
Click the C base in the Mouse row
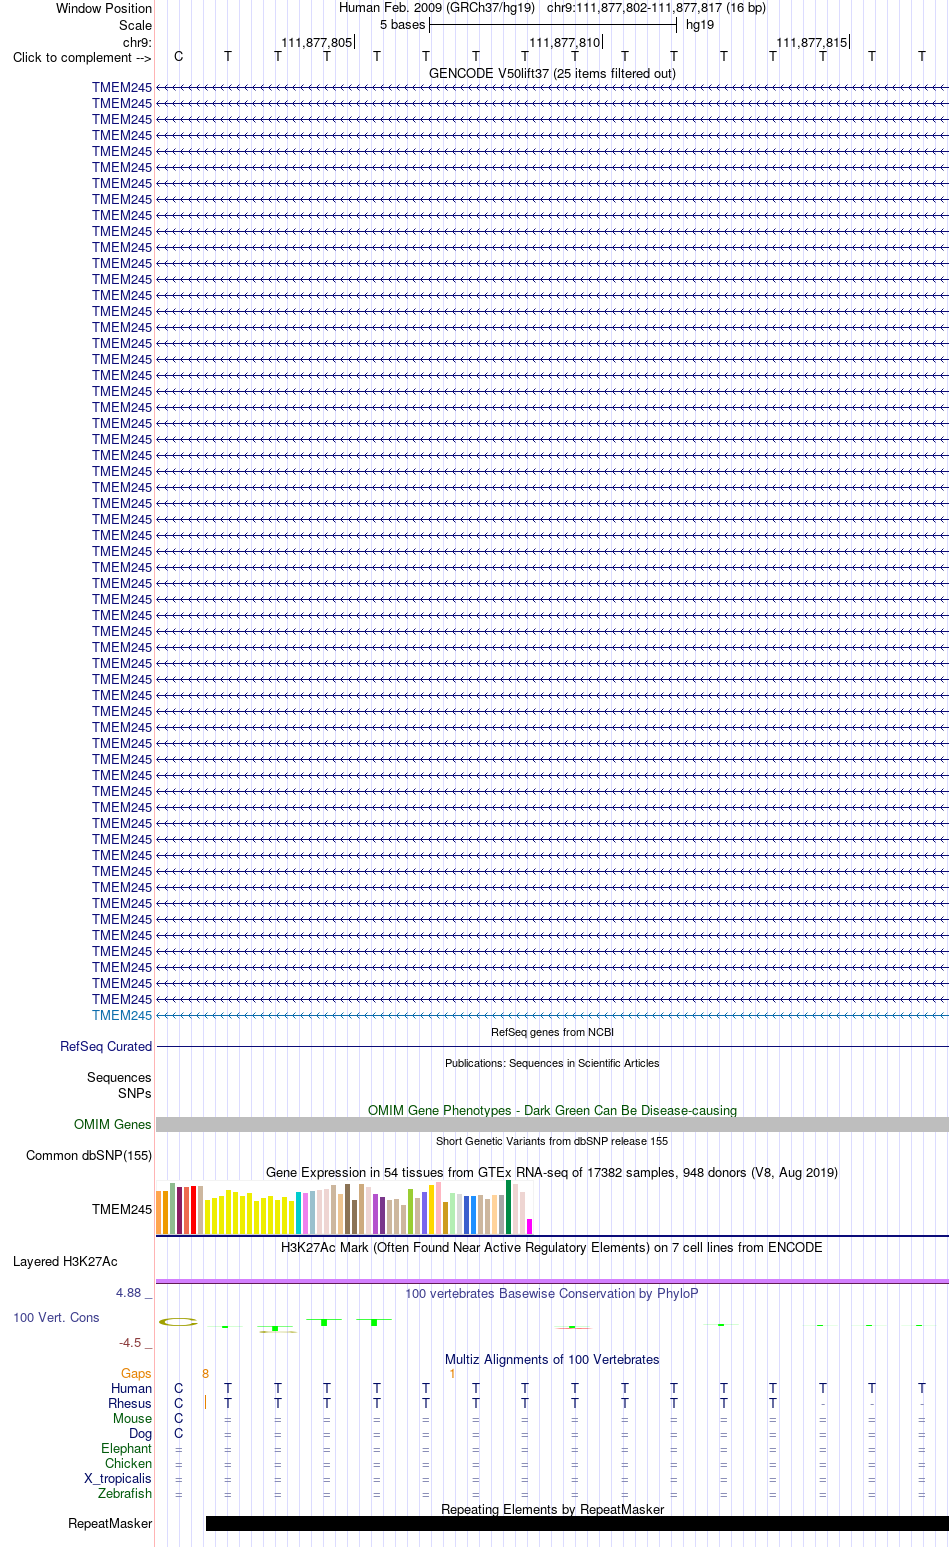tap(179, 1418)
